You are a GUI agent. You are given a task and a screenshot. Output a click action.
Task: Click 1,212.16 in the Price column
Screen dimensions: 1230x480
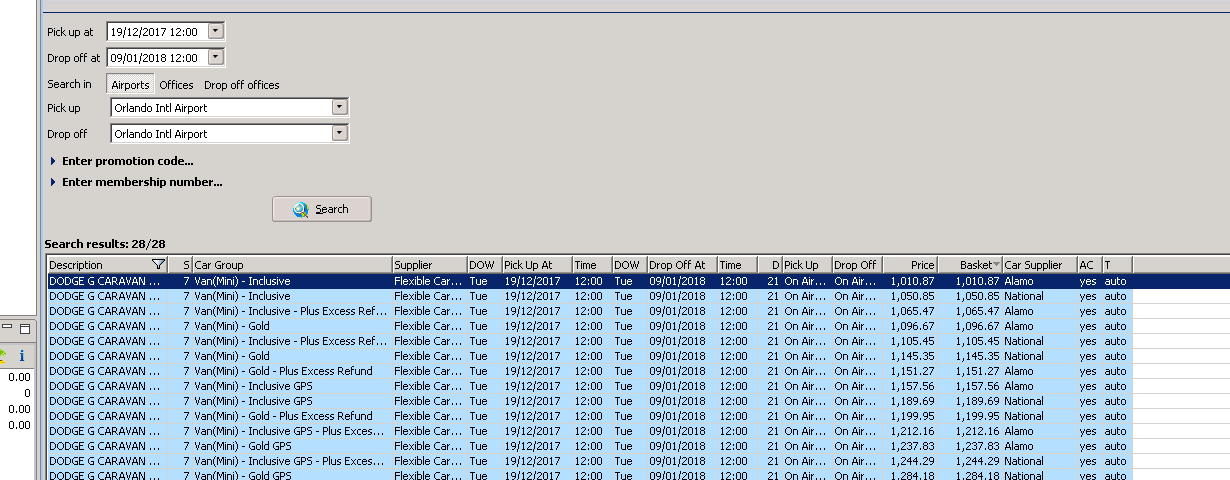[912, 431]
